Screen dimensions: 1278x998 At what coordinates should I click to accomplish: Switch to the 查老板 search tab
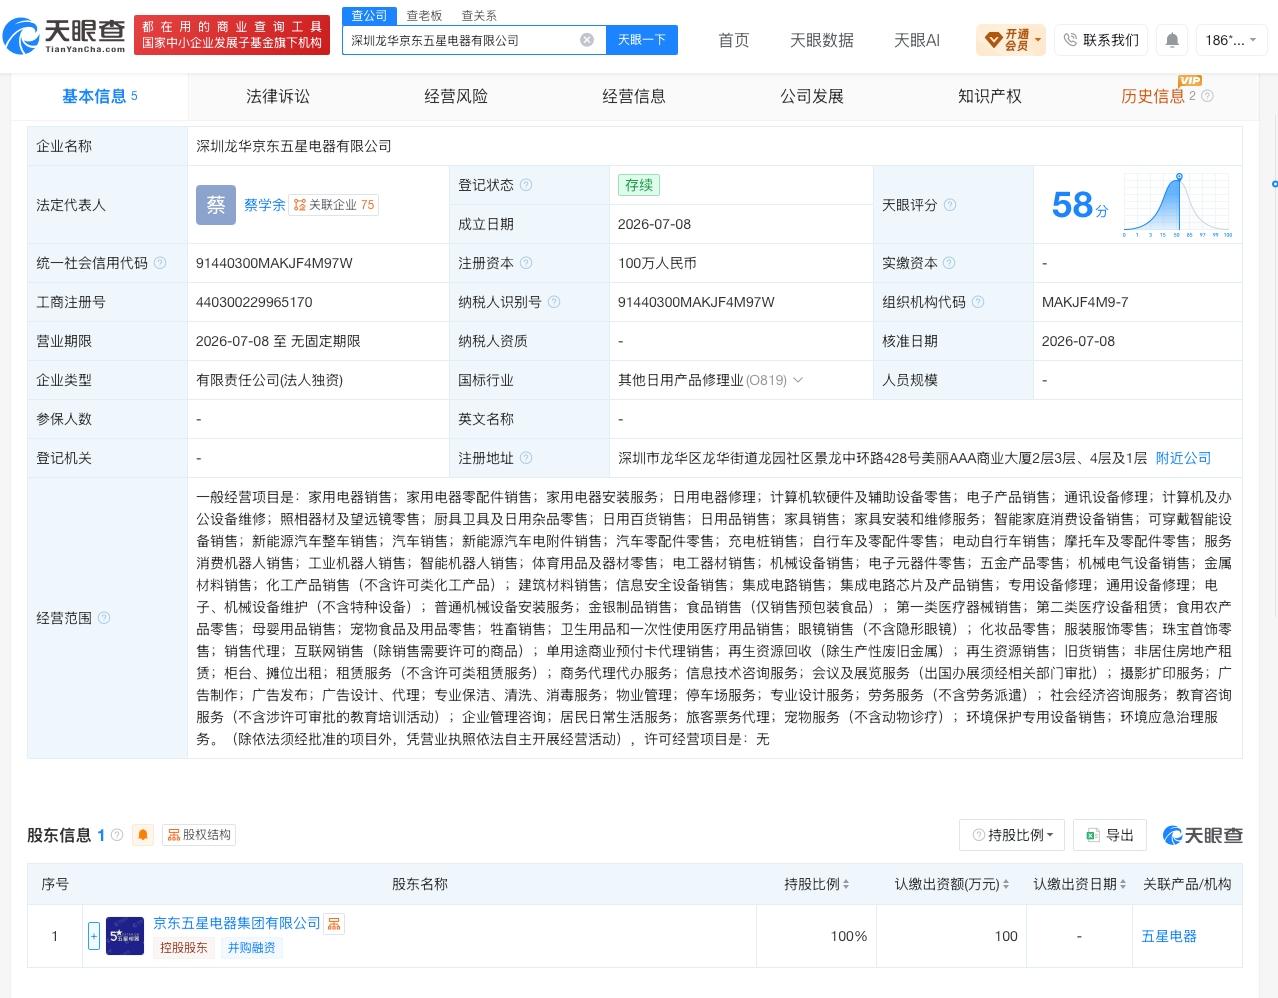pos(424,16)
